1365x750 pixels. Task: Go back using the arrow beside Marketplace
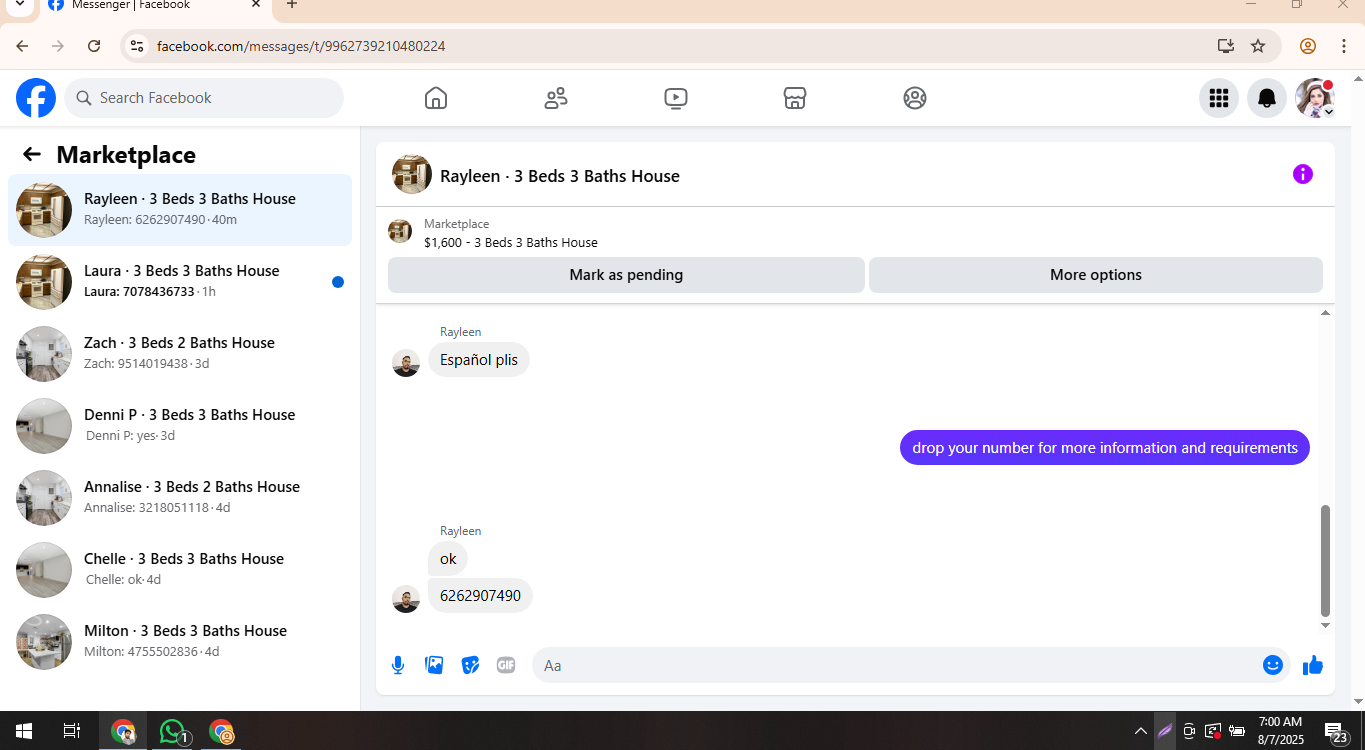[32, 154]
